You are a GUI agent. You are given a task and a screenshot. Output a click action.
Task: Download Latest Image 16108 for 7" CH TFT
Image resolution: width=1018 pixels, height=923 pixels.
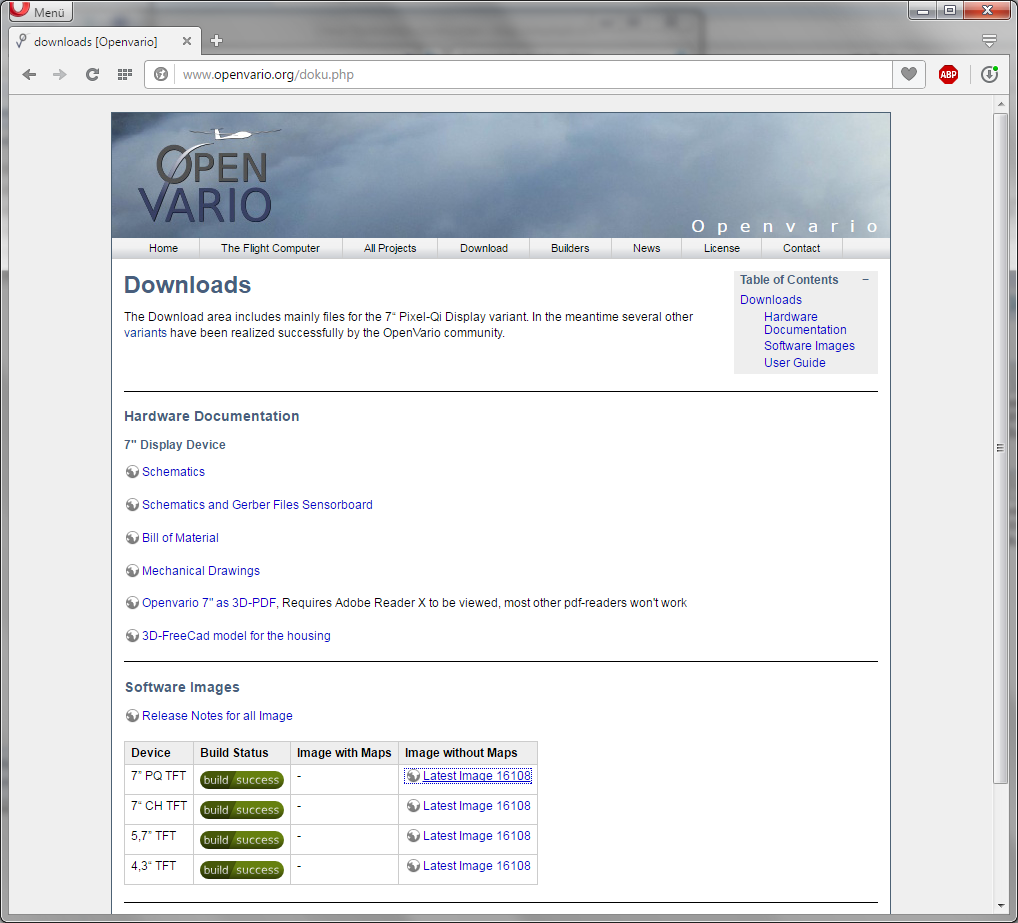477,806
